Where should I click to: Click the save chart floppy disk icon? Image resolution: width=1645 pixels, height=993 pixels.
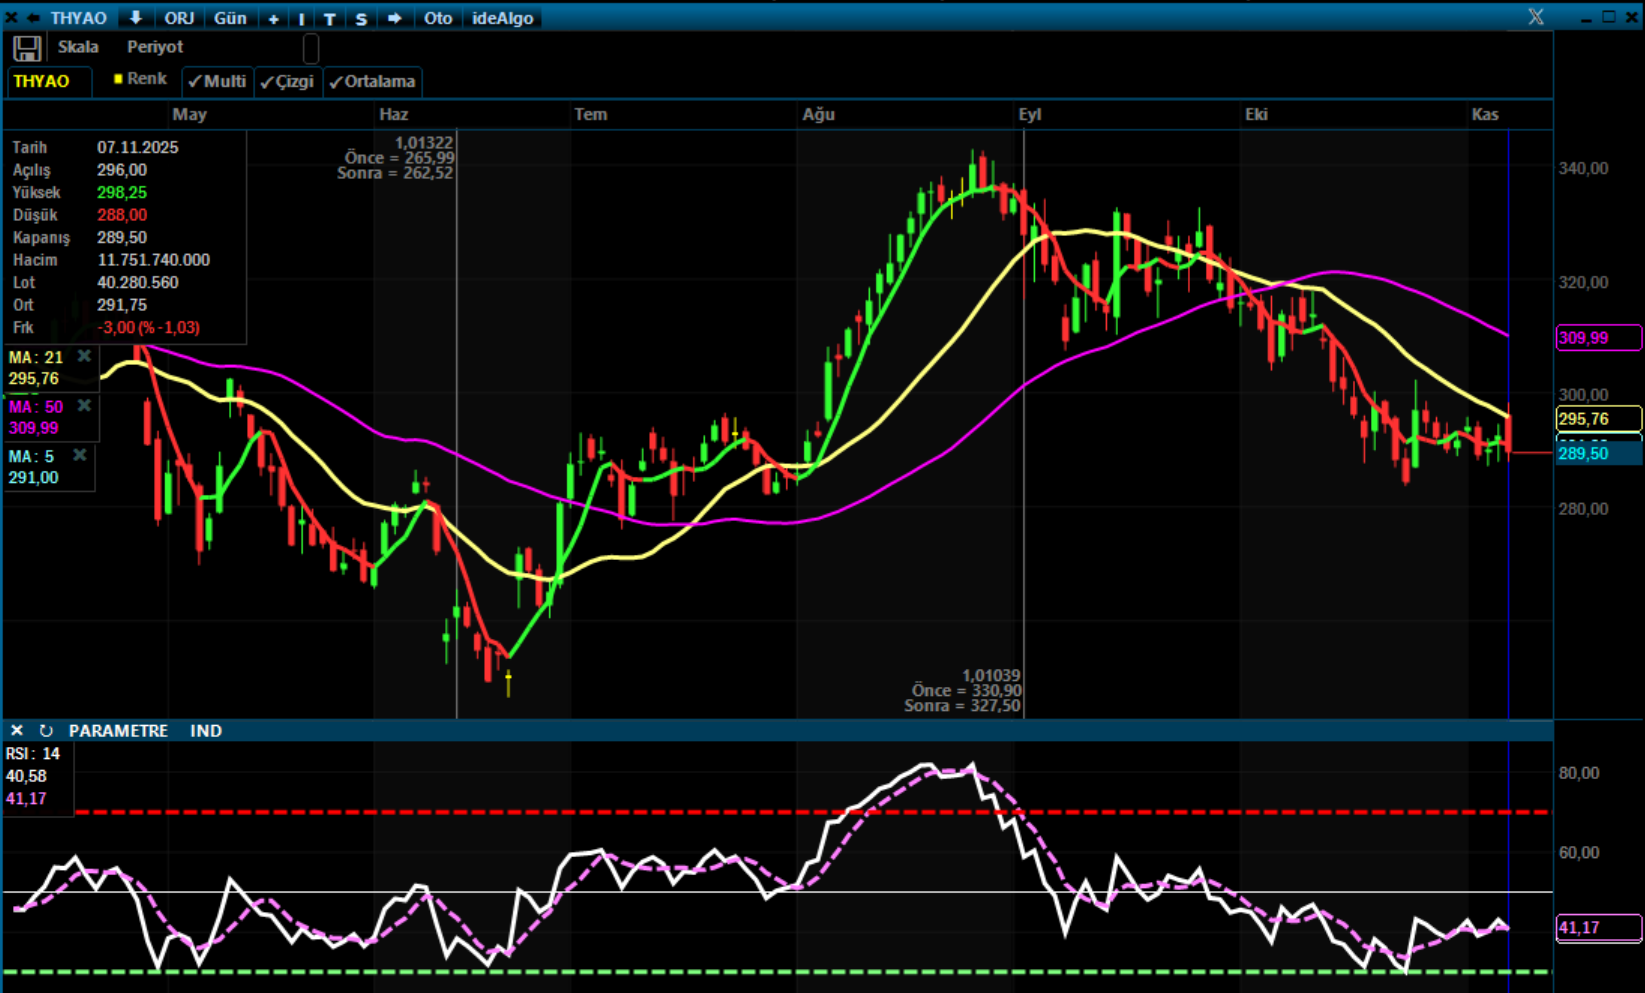(27, 48)
